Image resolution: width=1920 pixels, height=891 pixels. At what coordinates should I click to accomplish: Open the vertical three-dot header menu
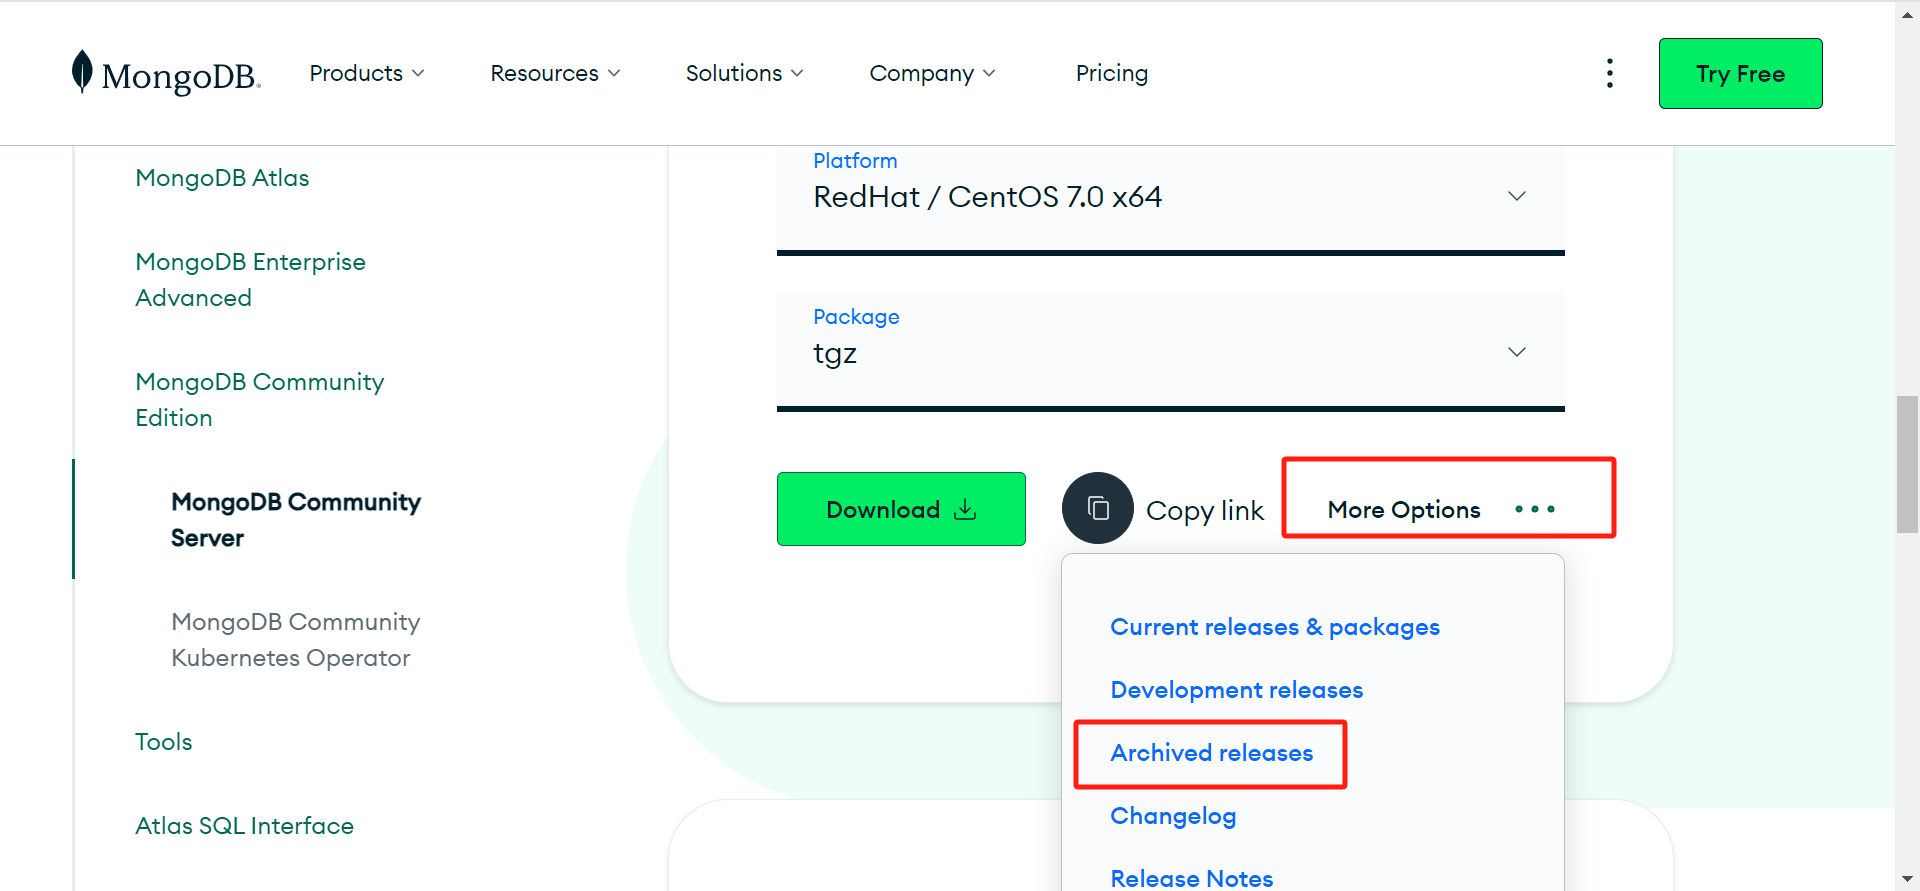1609,73
